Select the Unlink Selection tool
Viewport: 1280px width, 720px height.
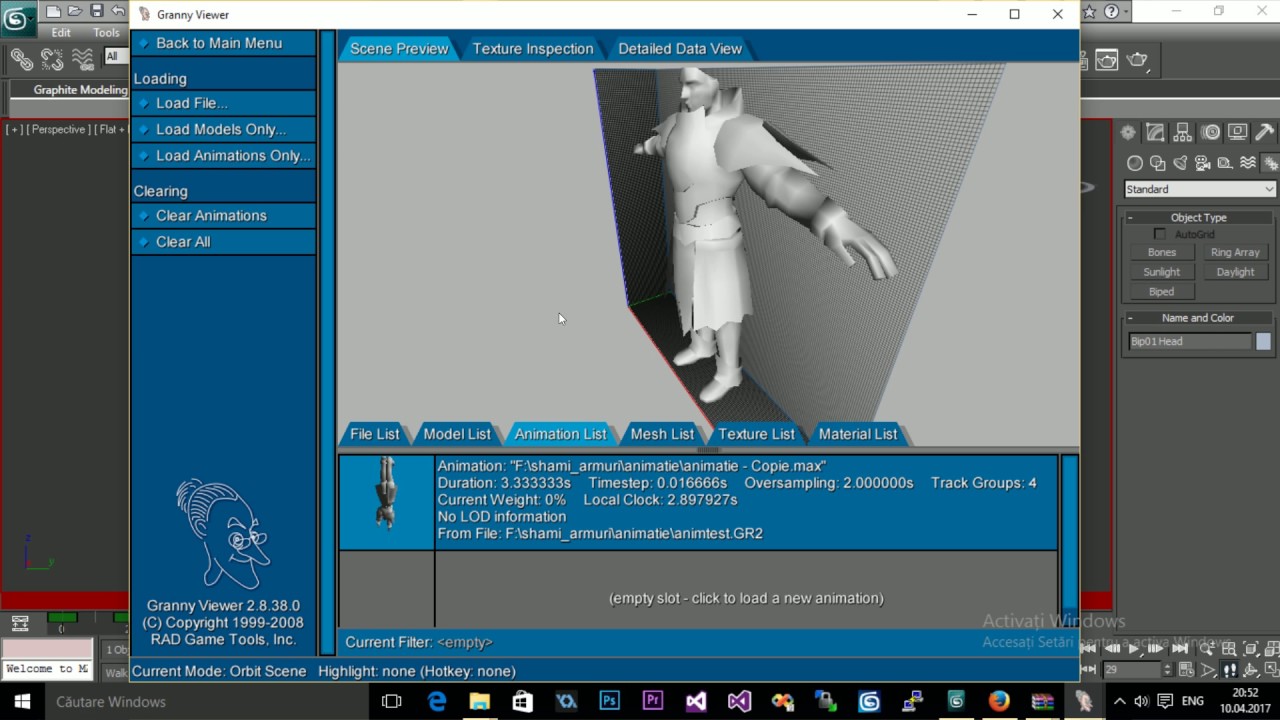[x=52, y=60]
